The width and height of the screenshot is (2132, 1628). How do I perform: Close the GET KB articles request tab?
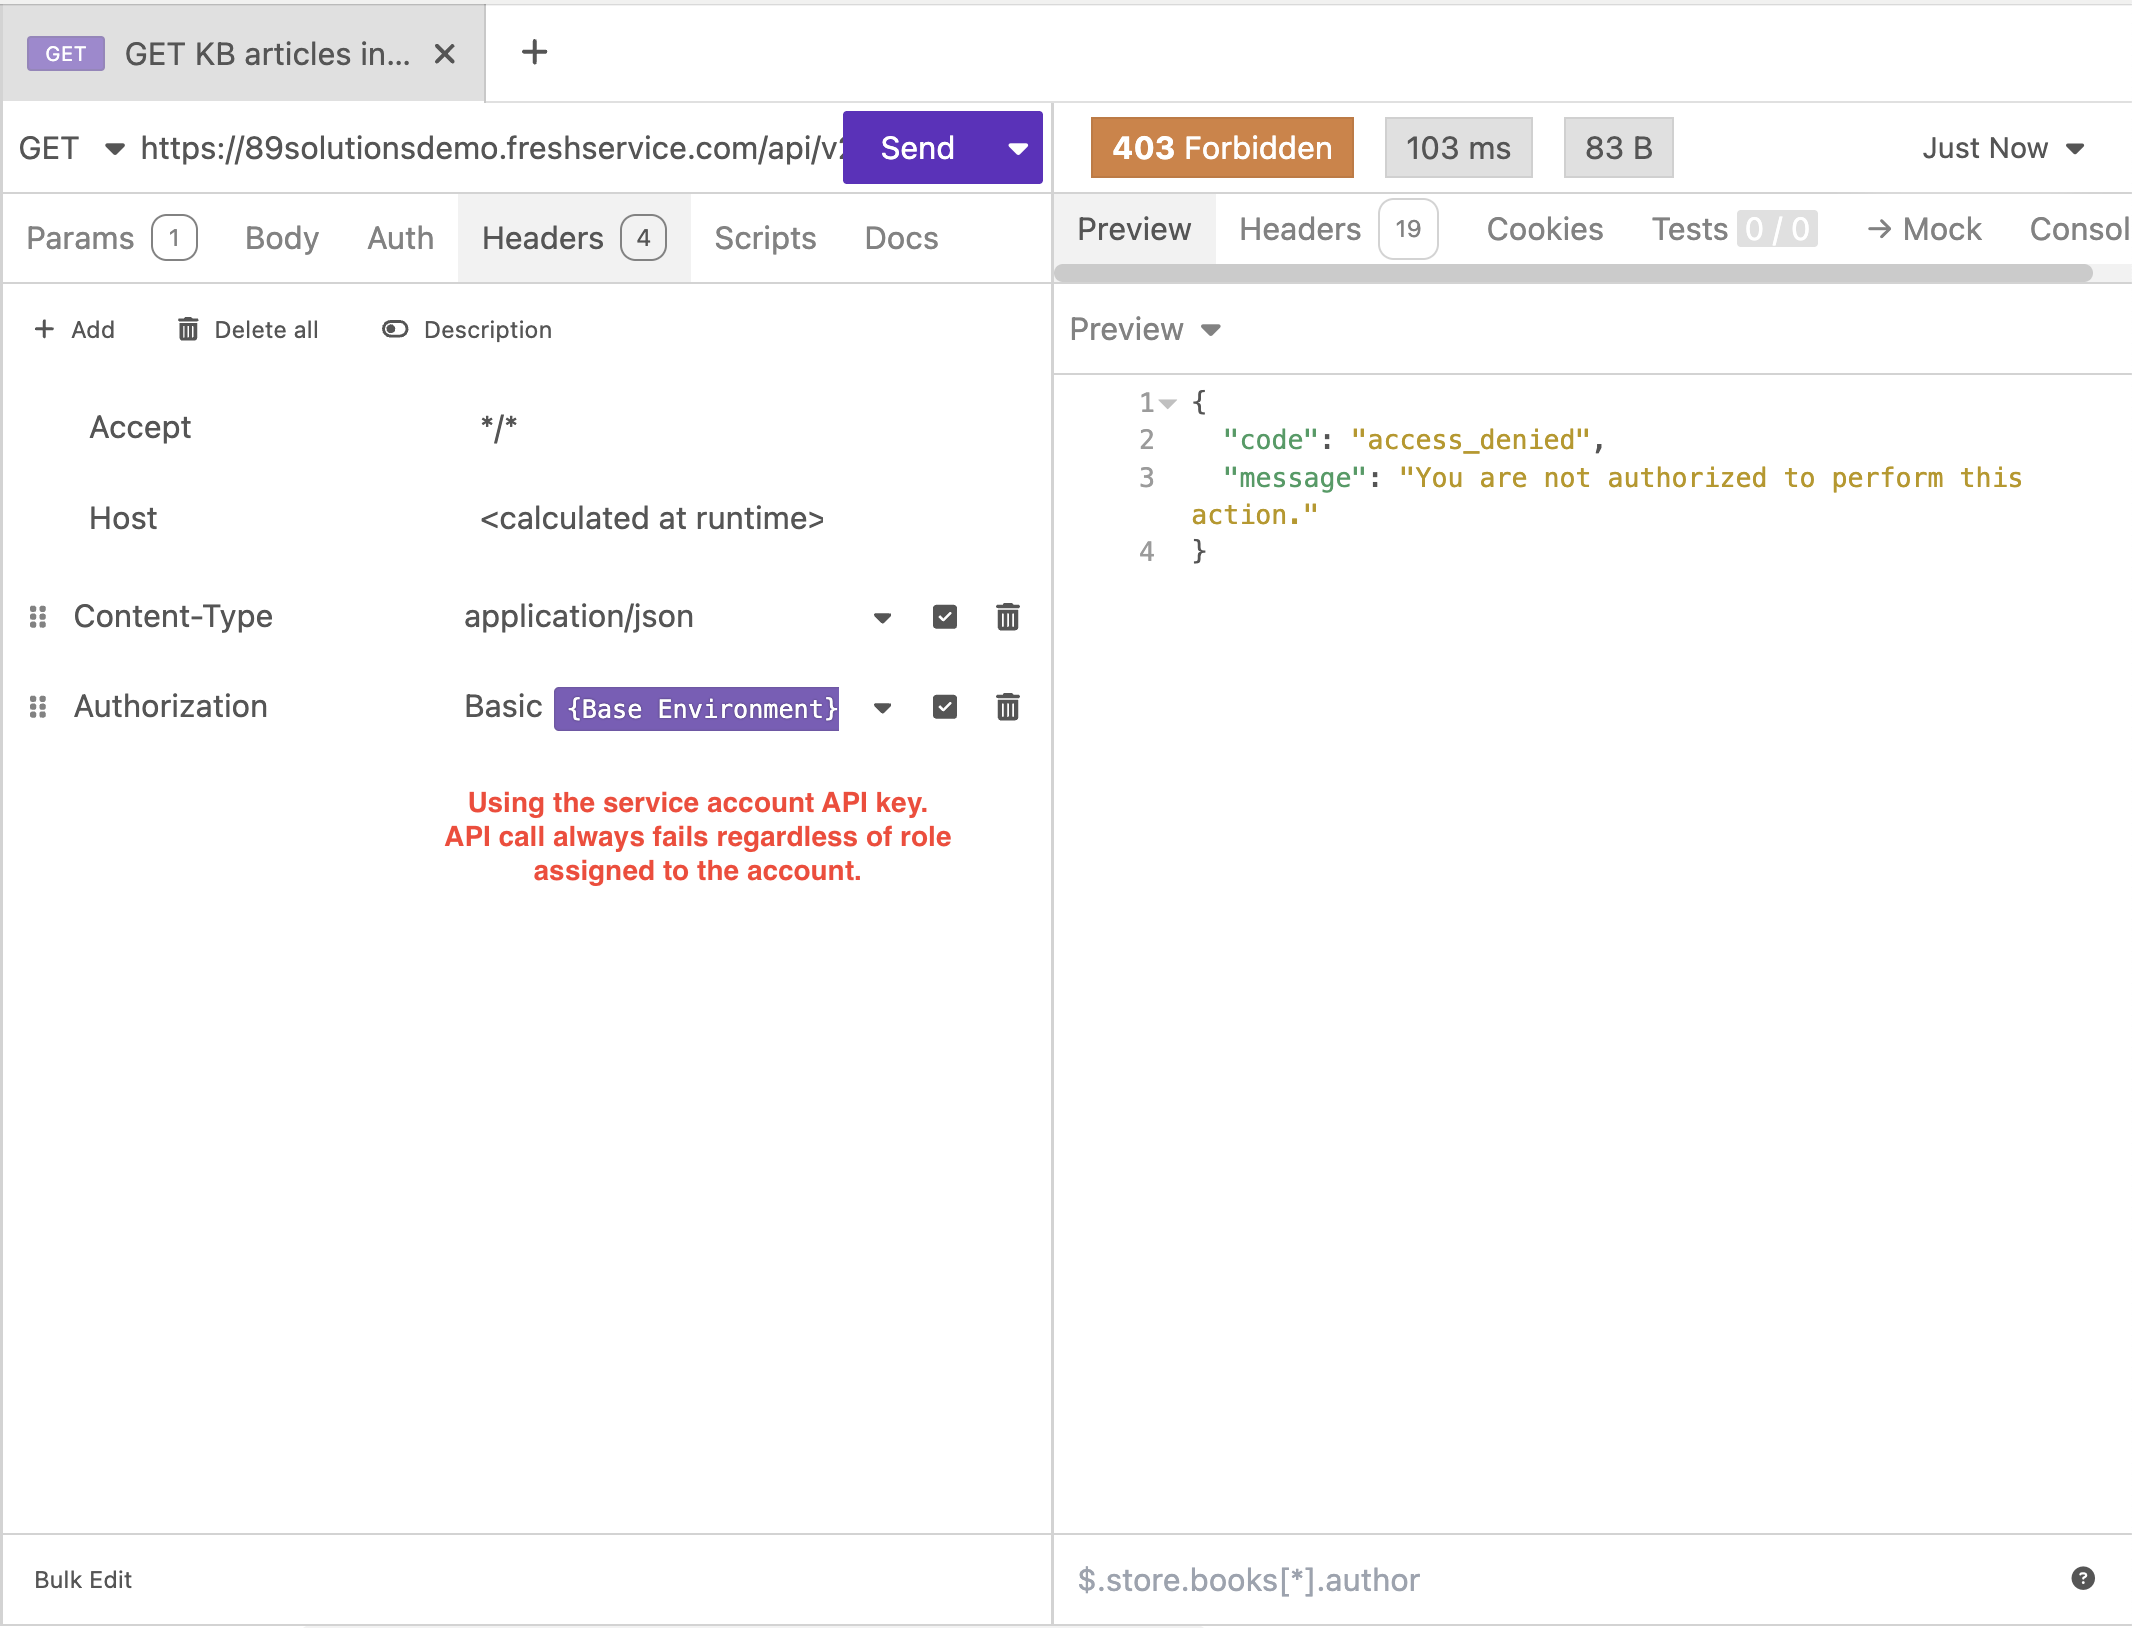coord(445,54)
